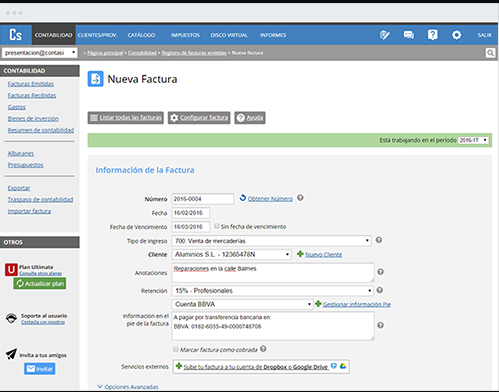Open Cliente dropdown Aluminios S.L.
The width and height of the screenshot is (499, 392).
point(232,254)
